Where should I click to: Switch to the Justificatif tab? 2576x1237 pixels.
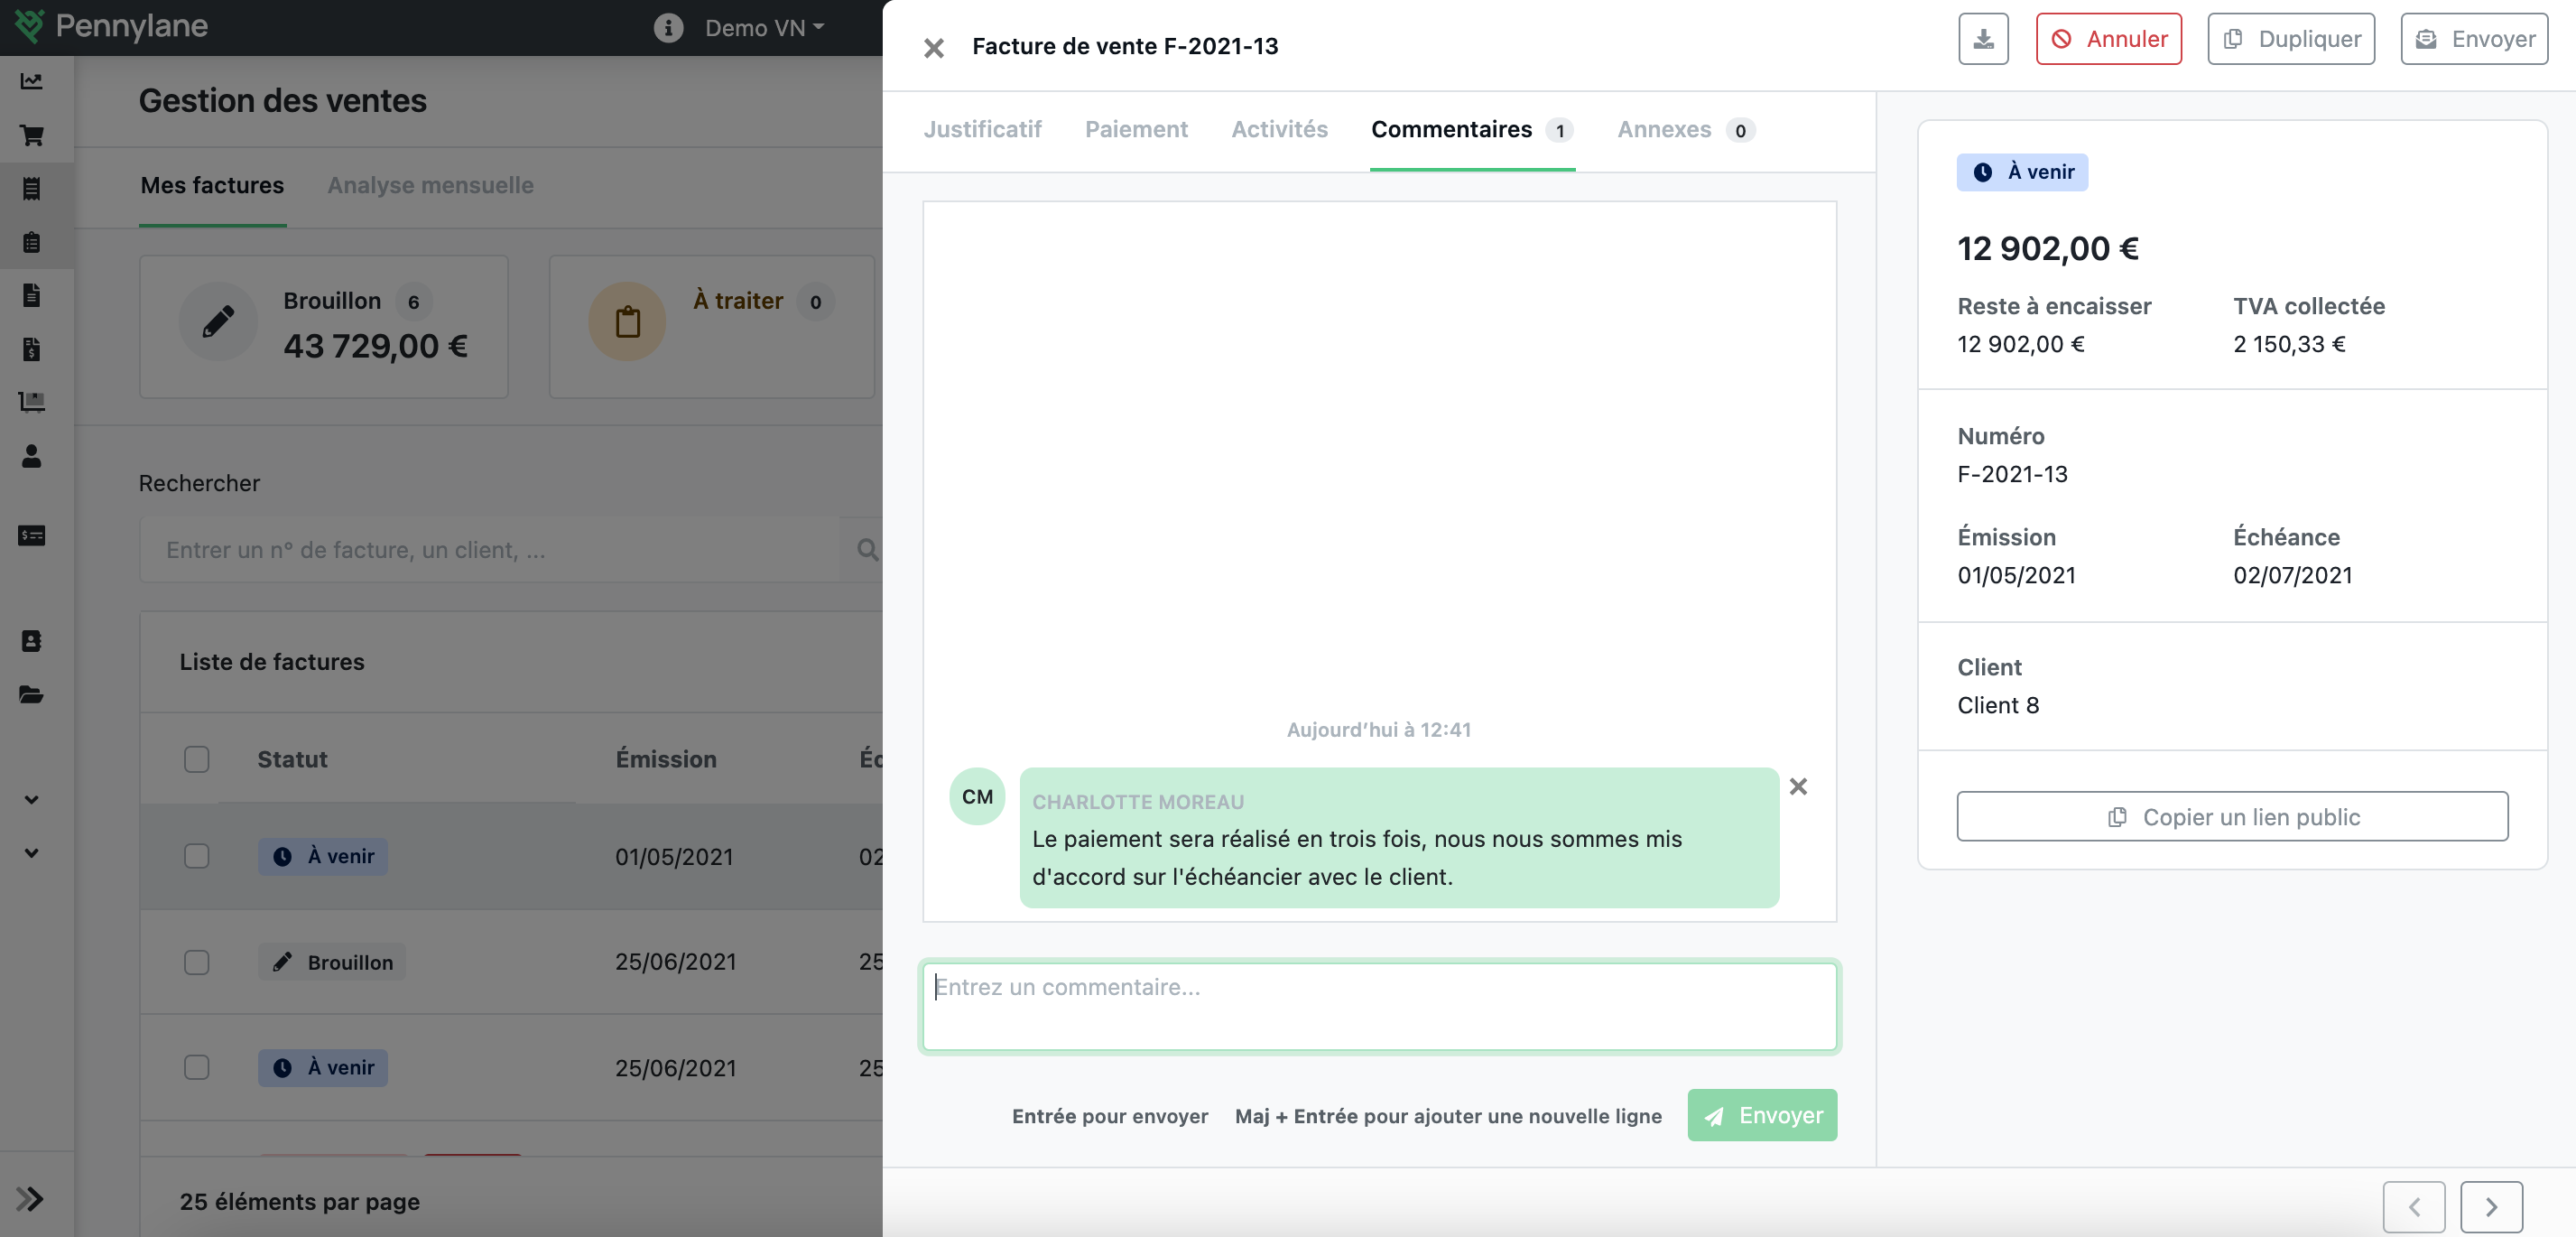[982, 129]
